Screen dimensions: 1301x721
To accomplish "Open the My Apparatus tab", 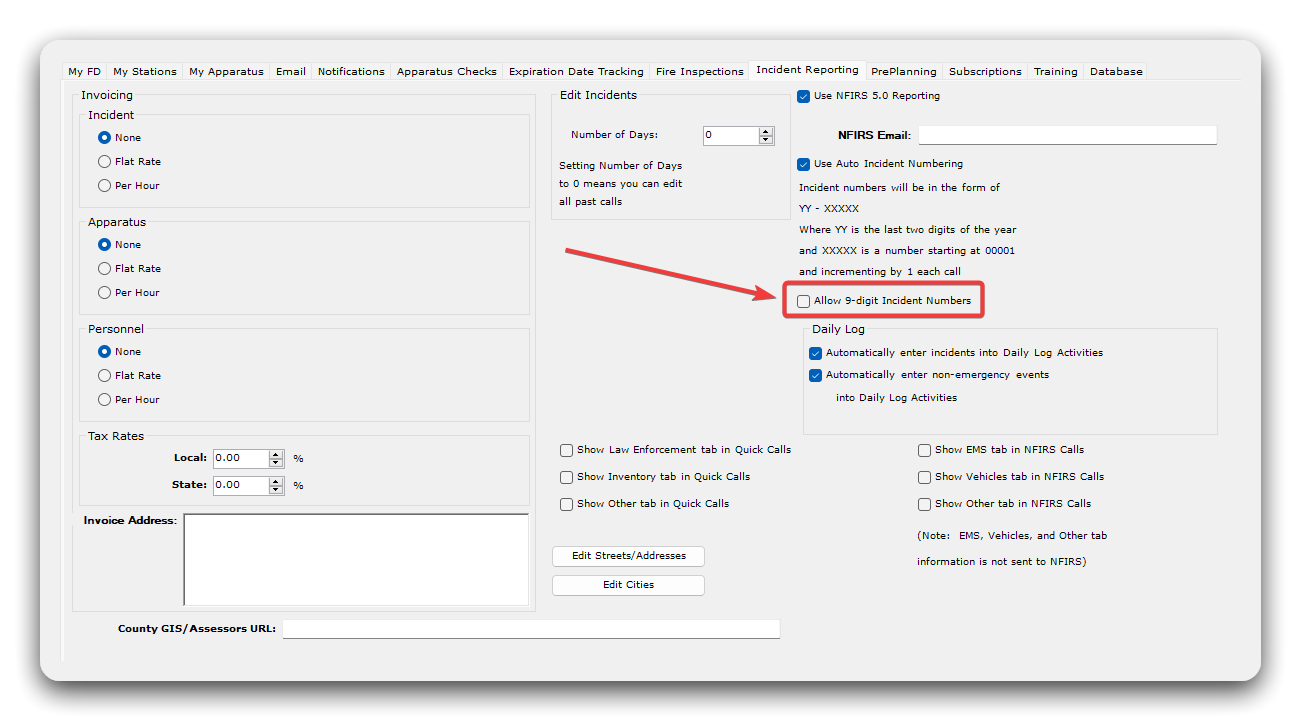I will tap(226, 72).
